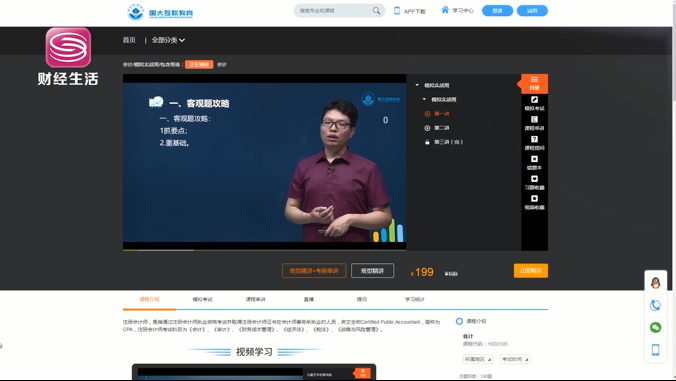
Task: Switch to the 学习统计 tab
Action: tap(414, 299)
